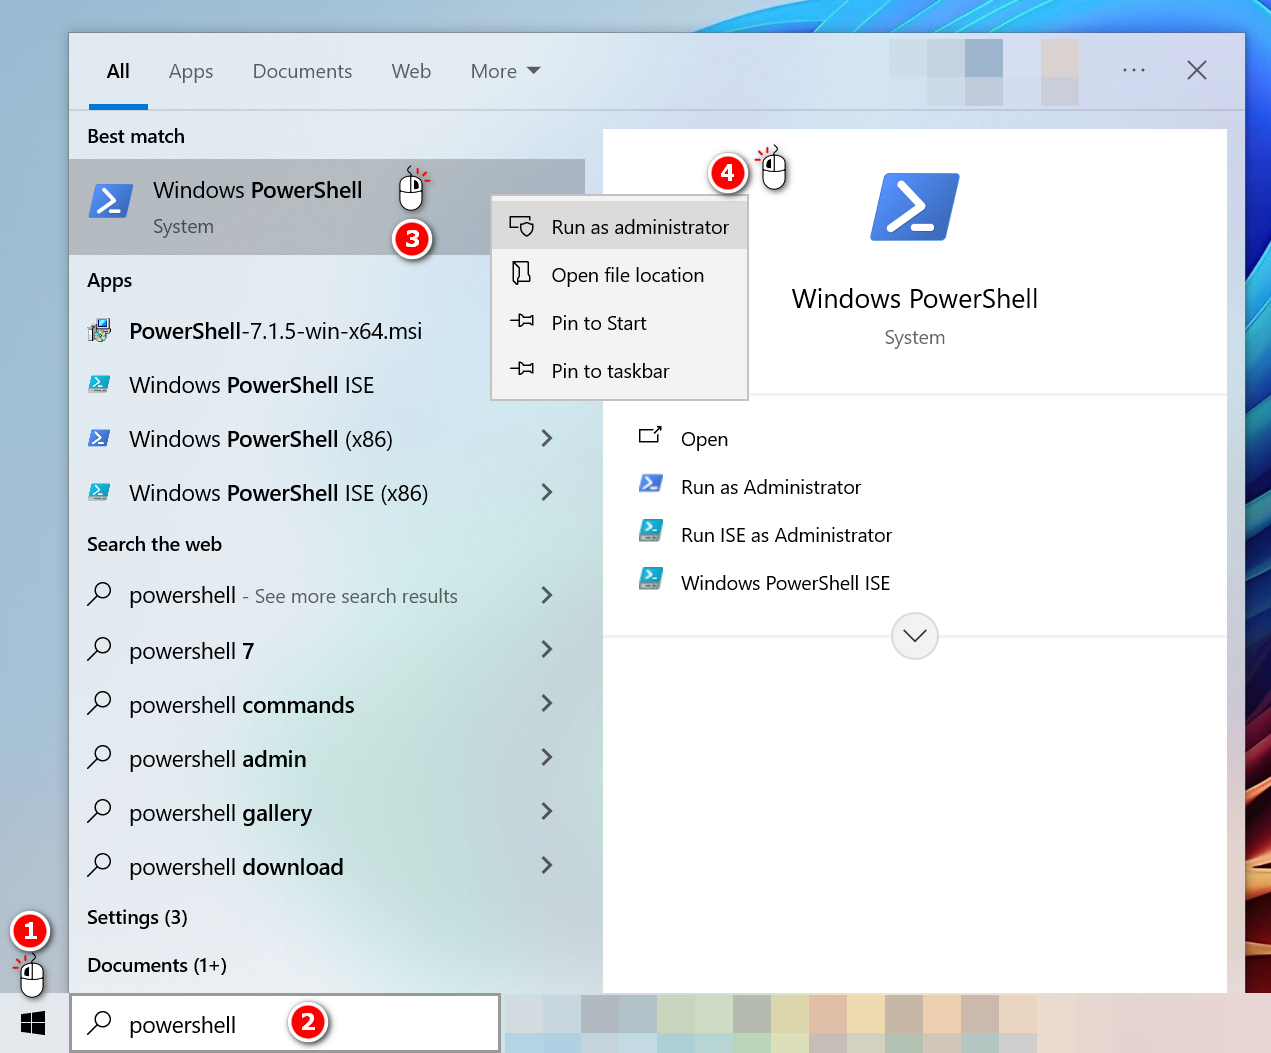Screen dimensions: 1271x1053
Task: Open the More filter dropdown
Action: tap(505, 71)
